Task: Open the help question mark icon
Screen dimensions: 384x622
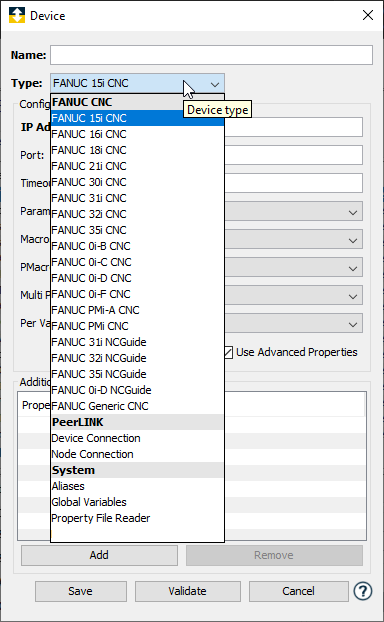Action: pos(363,591)
